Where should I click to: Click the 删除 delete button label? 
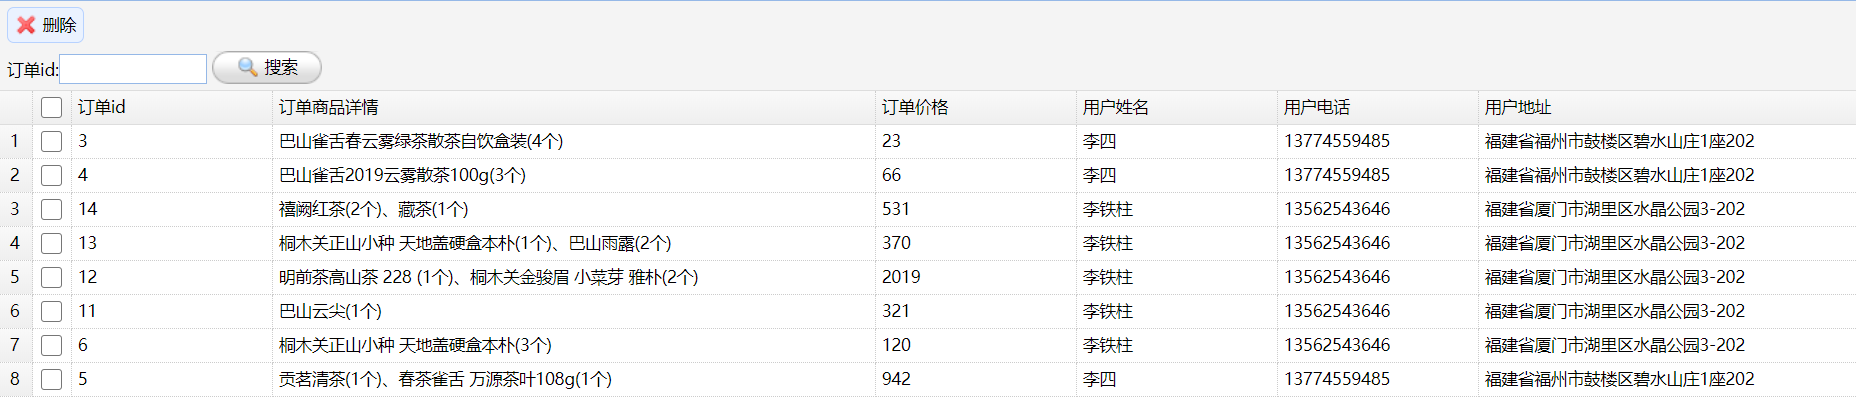click(59, 25)
